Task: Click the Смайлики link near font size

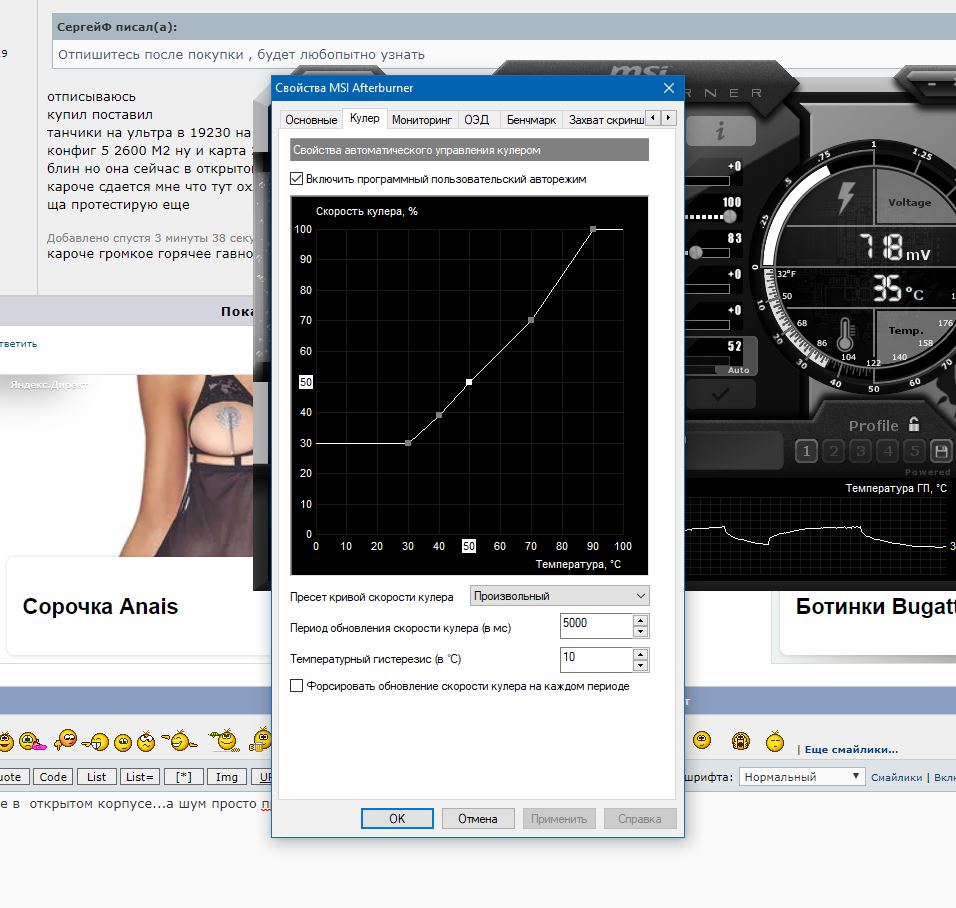Action: tap(896, 777)
